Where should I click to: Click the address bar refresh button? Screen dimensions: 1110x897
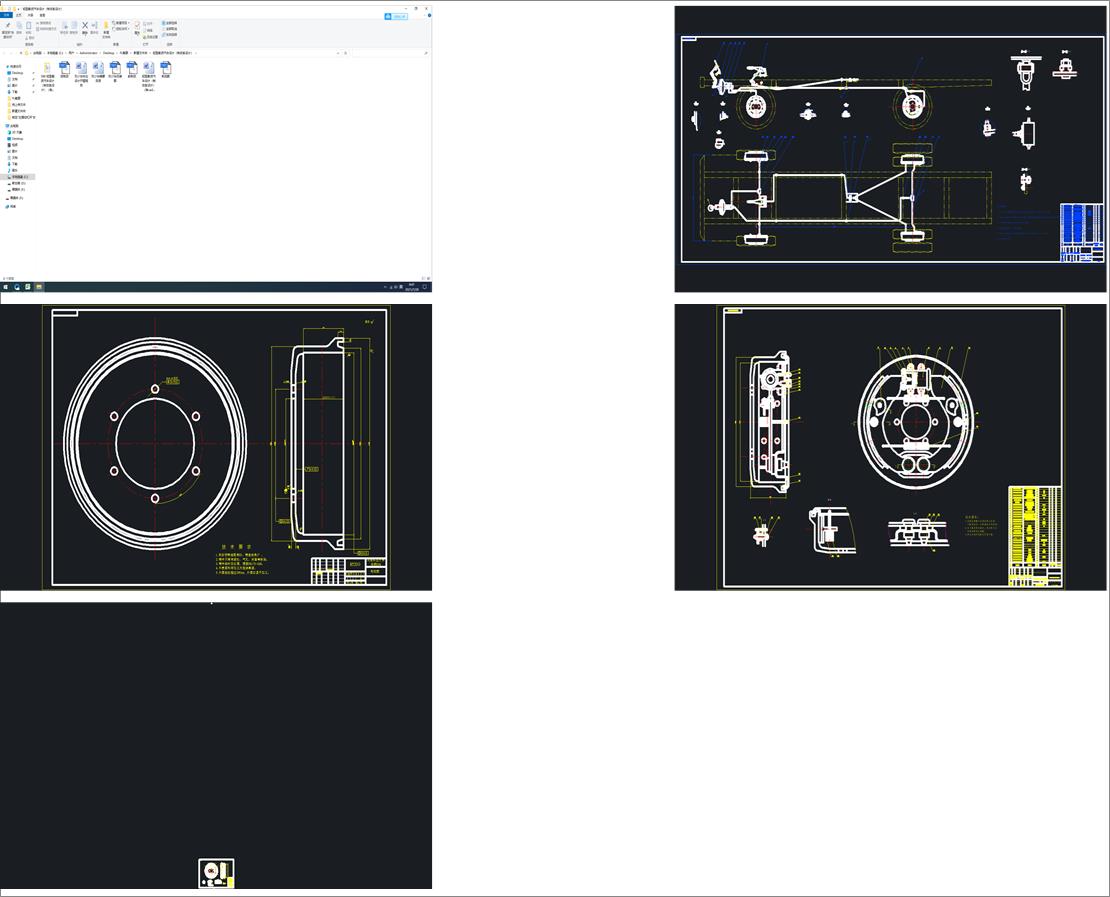click(345, 53)
